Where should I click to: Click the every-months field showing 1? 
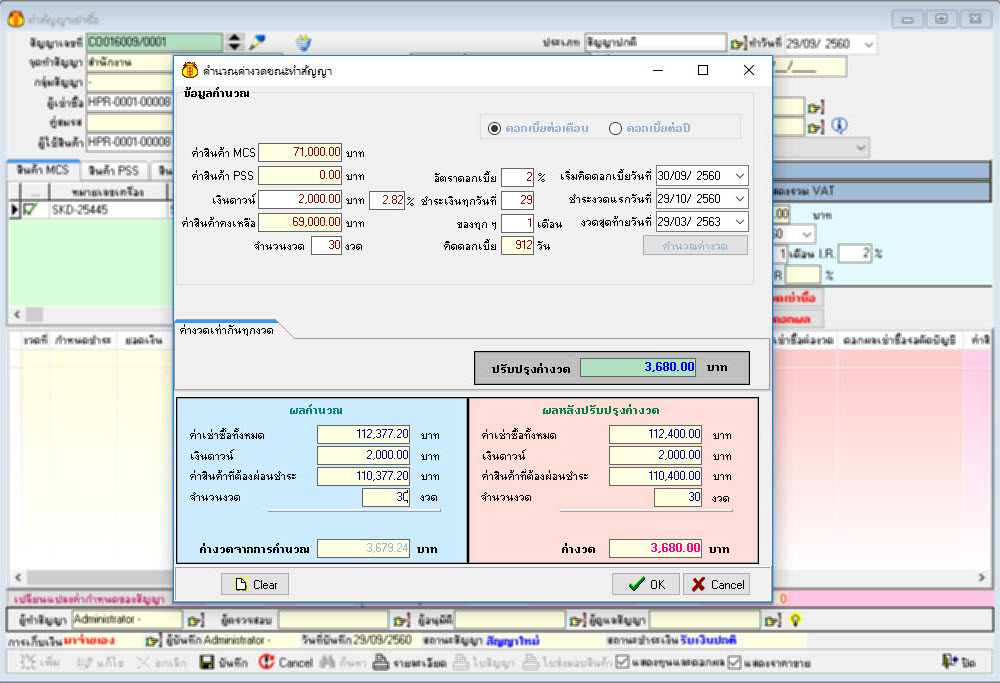[x=517, y=223]
